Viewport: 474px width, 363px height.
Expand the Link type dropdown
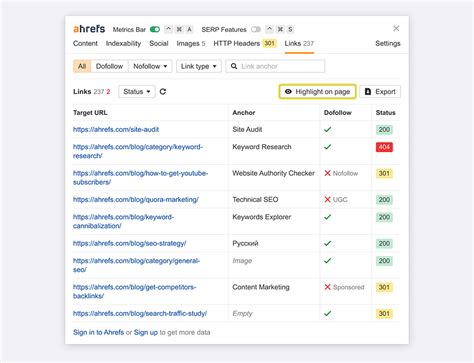pyautogui.click(x=199, y=66)
